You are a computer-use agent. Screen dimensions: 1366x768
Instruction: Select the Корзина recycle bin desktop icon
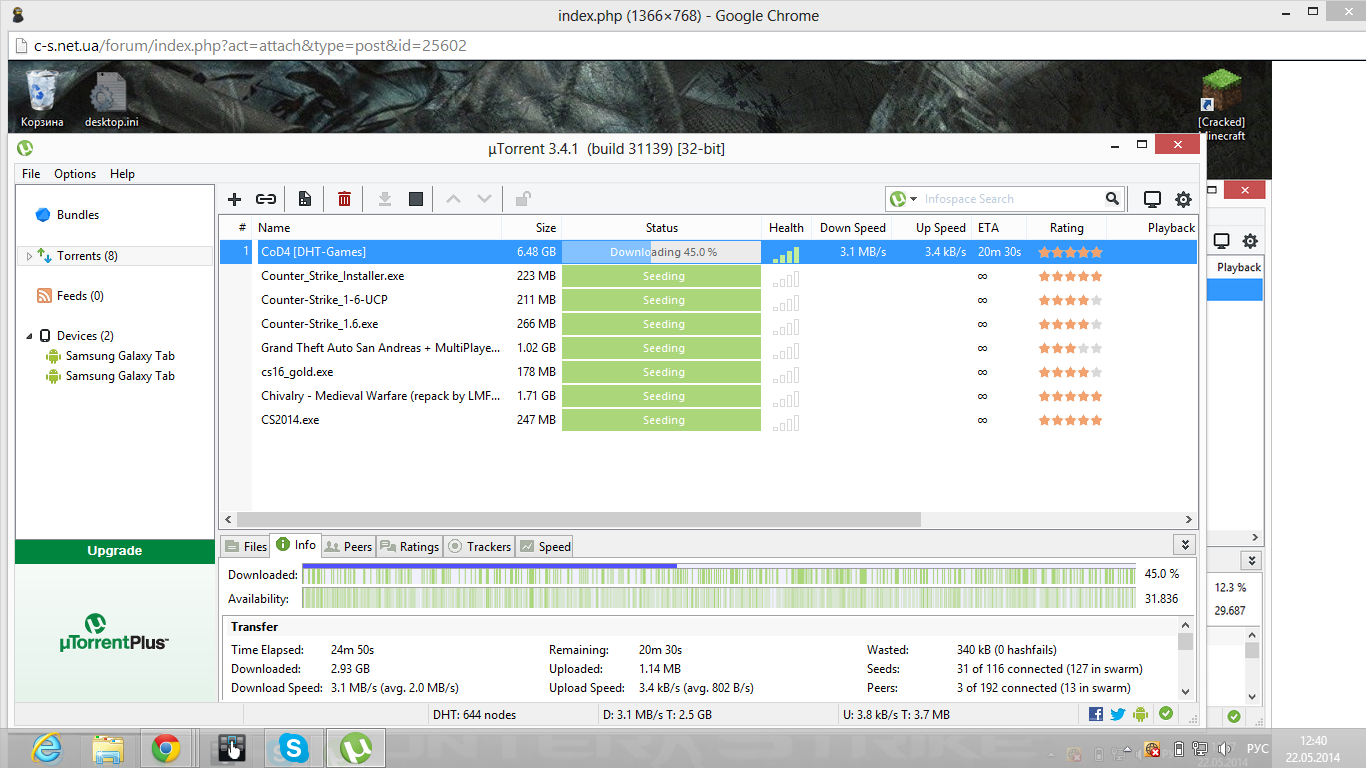pyautogui.click(x=42, y=99)
